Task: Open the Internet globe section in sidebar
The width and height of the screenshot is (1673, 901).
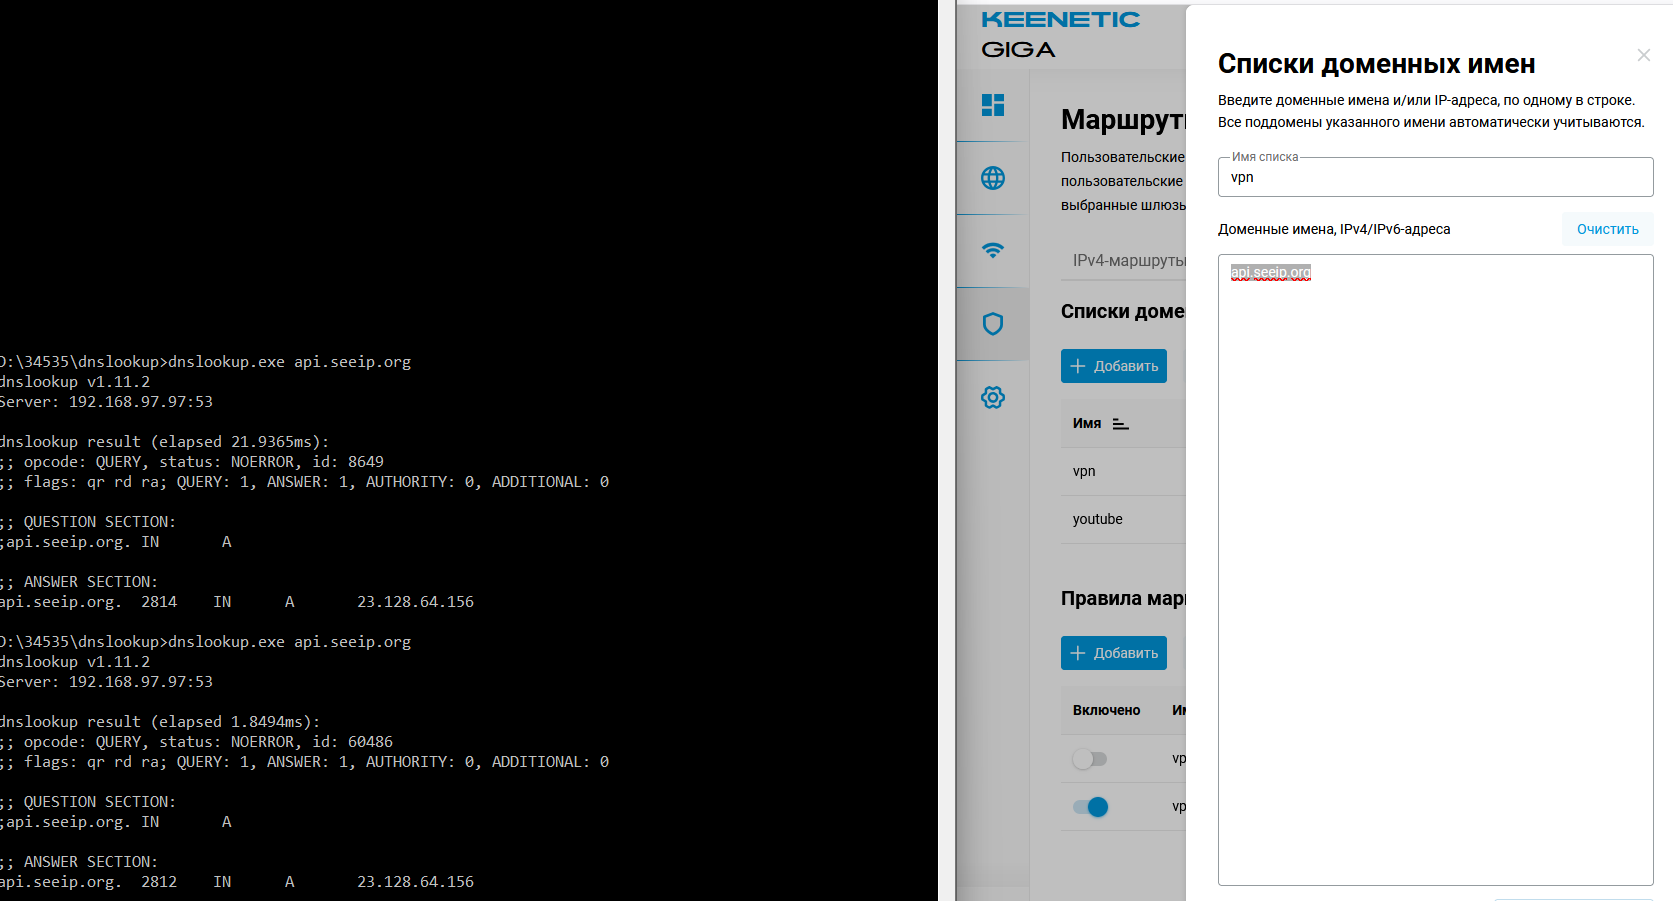Action: [992, 178]
